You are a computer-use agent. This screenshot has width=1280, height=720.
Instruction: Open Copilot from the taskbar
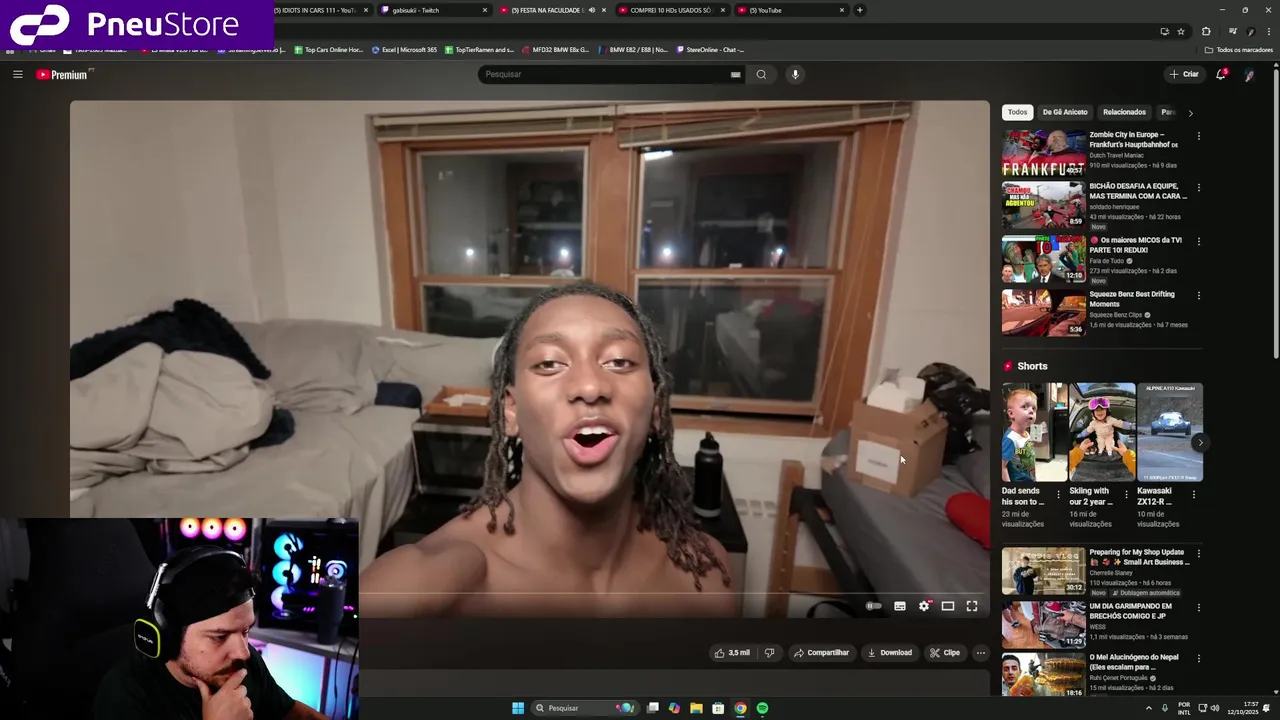tap(674, 708)
